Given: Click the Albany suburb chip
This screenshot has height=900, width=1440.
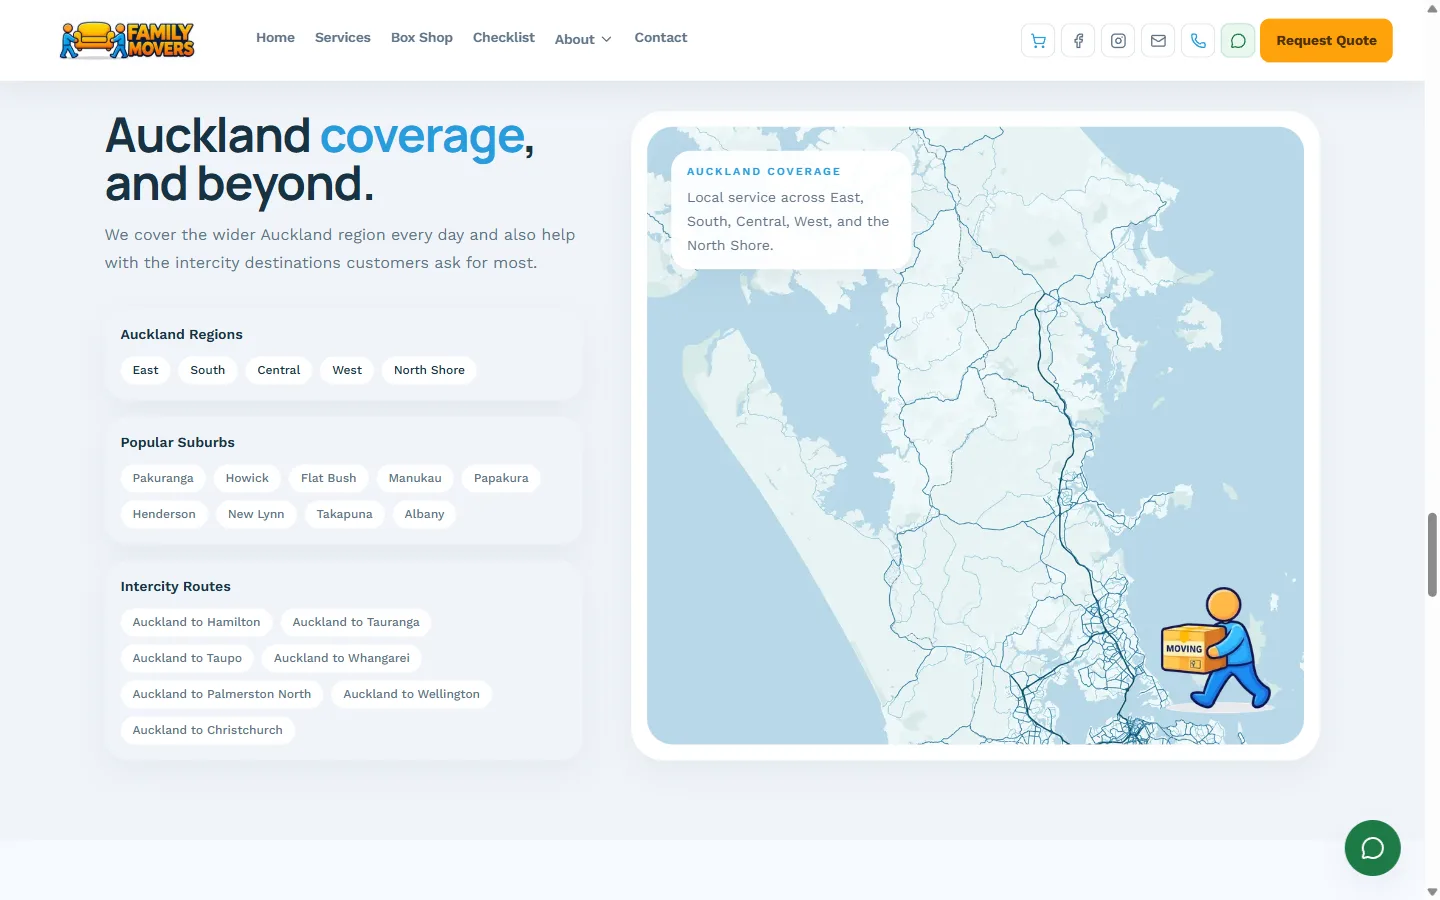Looking at the screenshot, I should coord(424,514).
